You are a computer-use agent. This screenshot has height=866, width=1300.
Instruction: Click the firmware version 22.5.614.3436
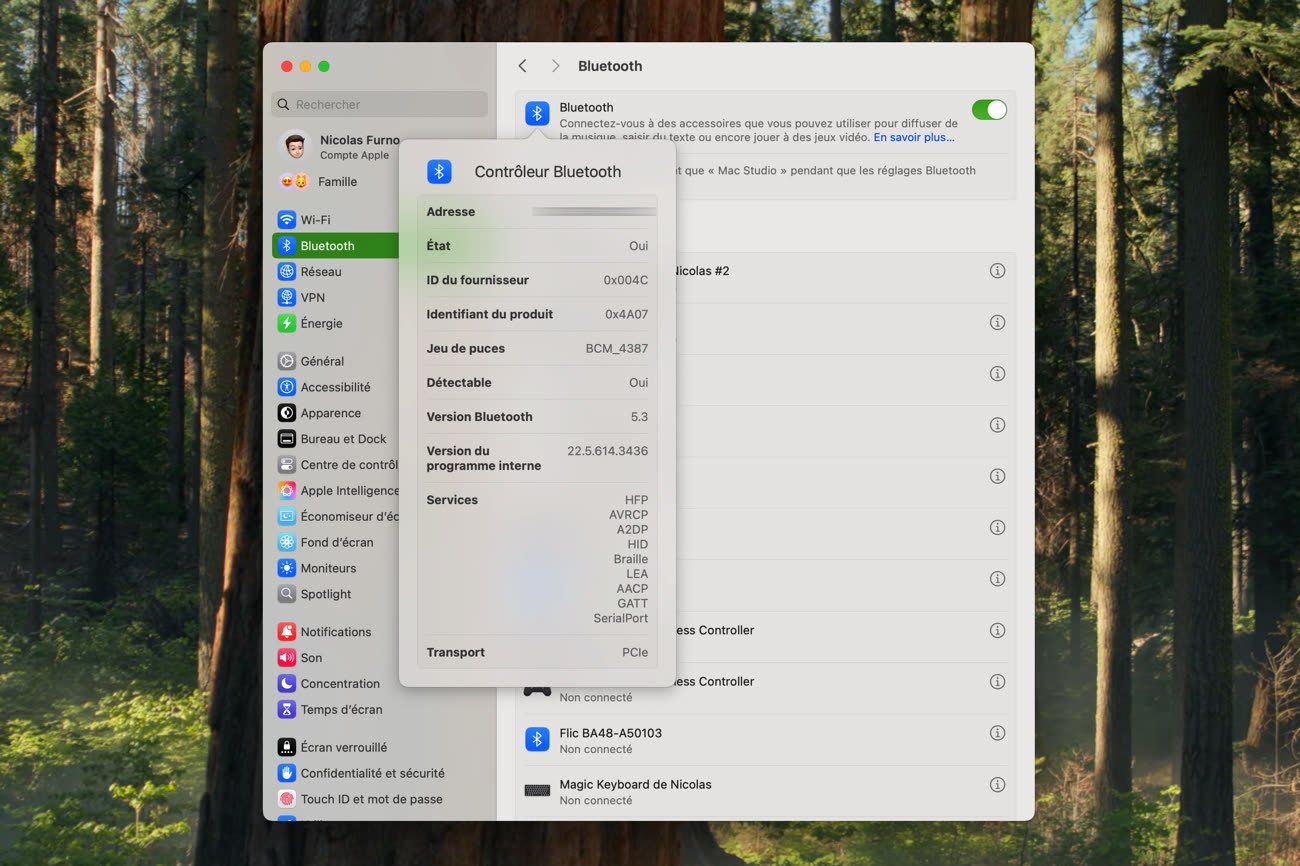[608, 451]
